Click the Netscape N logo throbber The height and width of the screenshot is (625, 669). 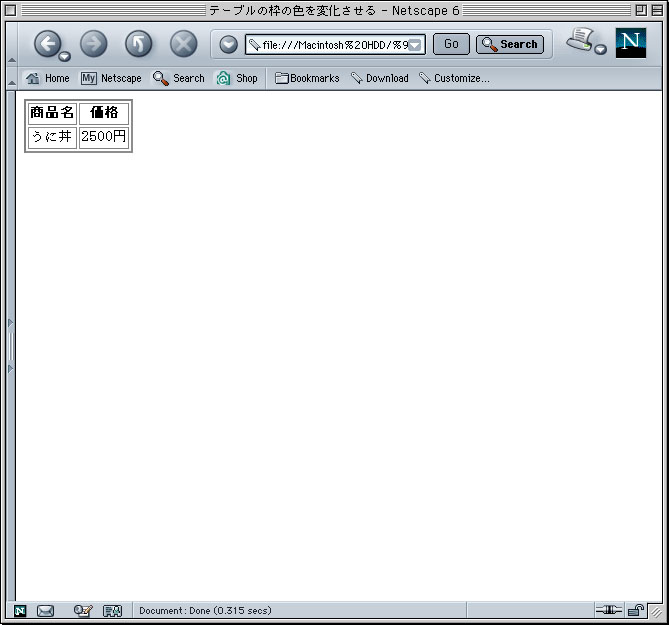coord(631,43)
